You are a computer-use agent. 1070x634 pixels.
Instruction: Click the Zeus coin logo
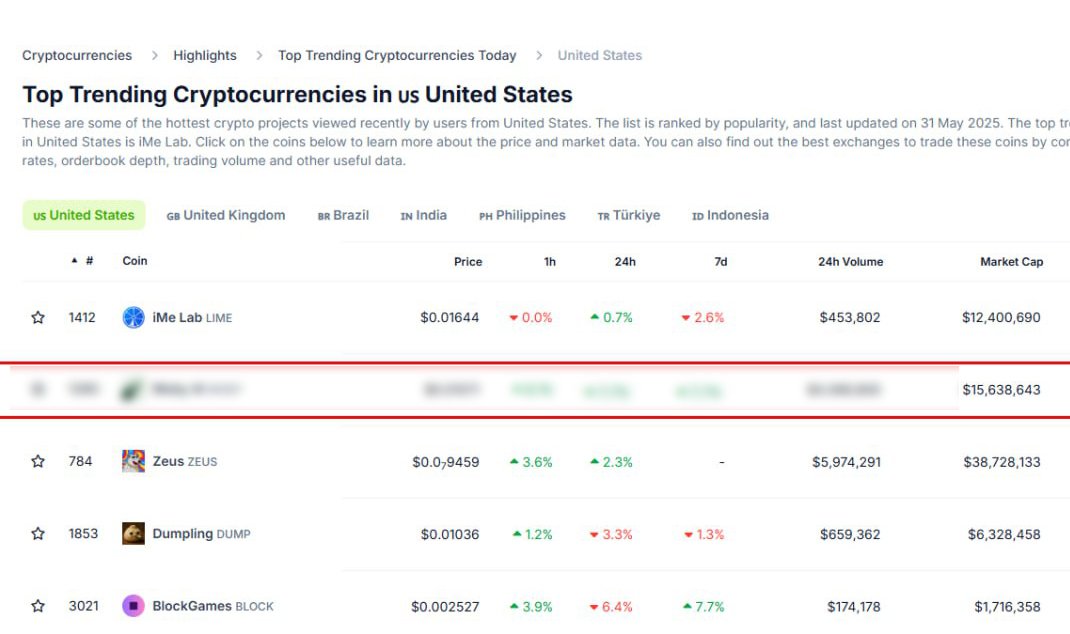[x=133, y=461]
